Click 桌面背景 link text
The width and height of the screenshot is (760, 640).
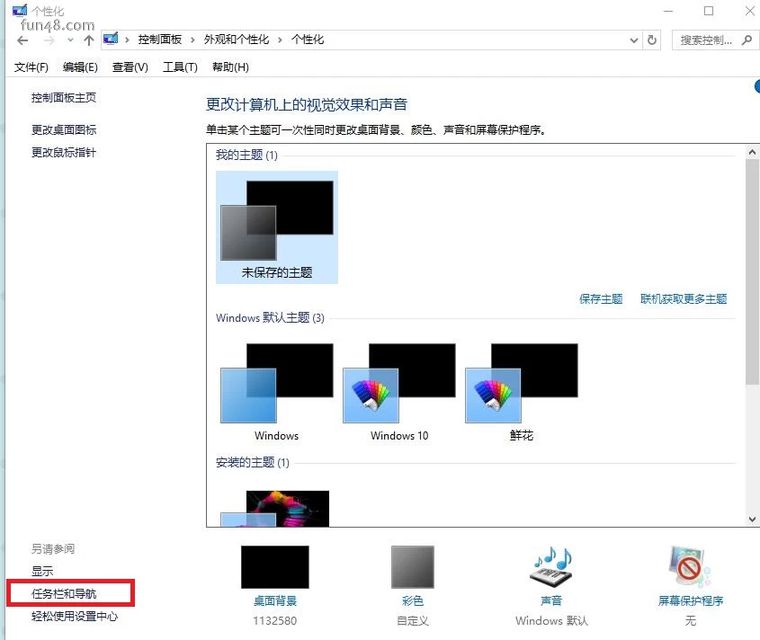[275, 601]
